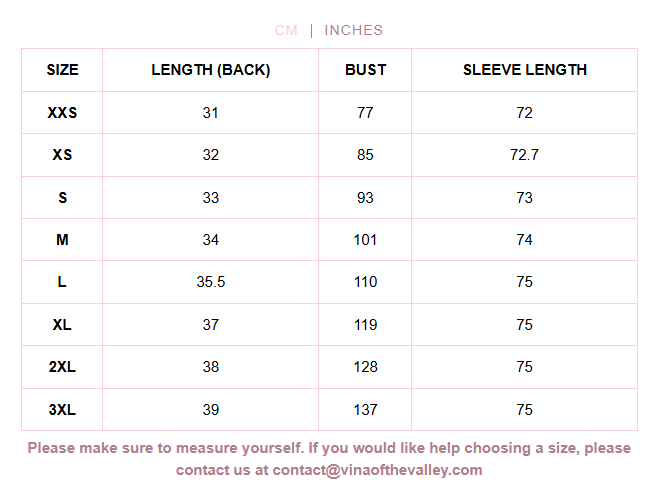The height and width of the screenshot is (492, 658).
Task: Click the 72.7 sleeve length value
Action: point(525,155)
